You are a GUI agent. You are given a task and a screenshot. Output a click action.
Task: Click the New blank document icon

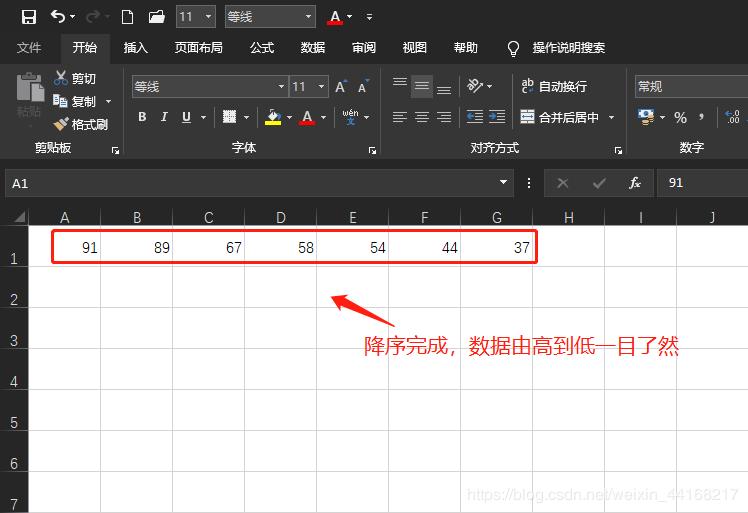[127, 17]
